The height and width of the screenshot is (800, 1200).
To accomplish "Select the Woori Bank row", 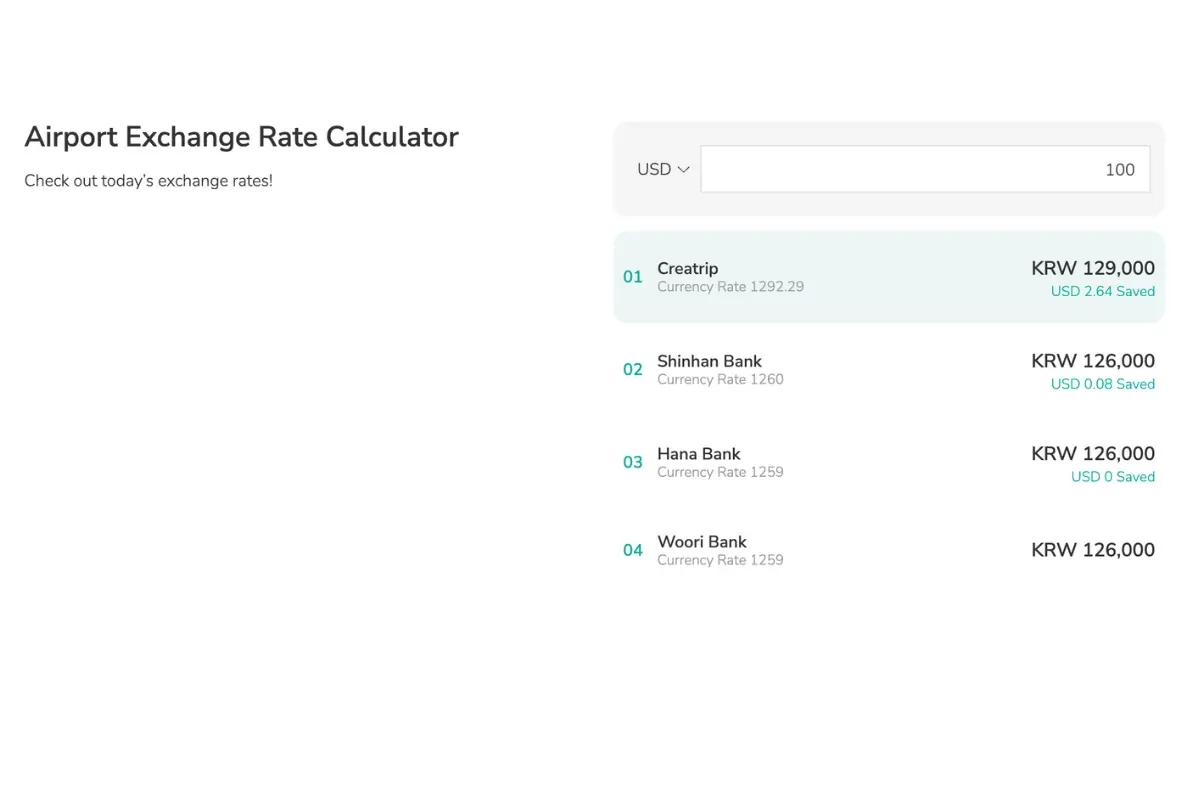I will [889, 550].
